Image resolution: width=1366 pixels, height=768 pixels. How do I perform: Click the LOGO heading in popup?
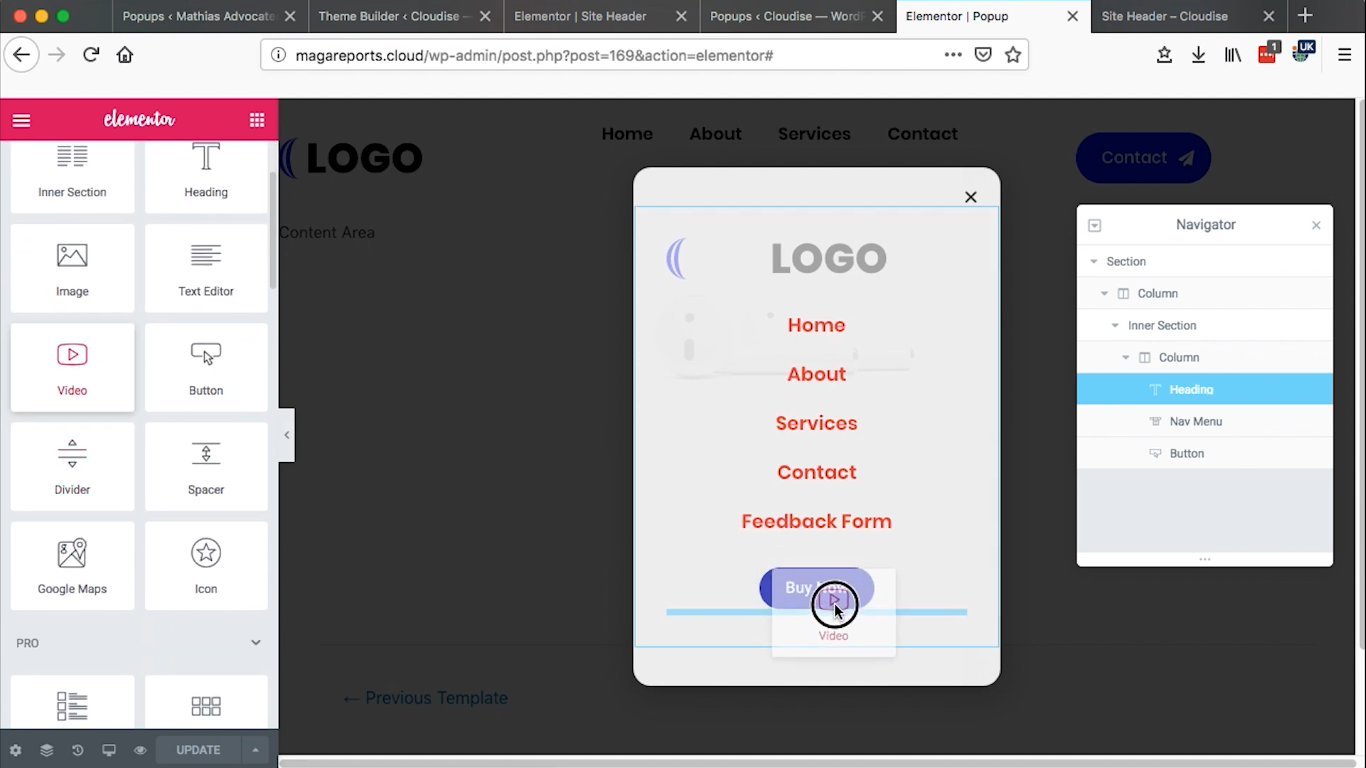pos(828,259)
